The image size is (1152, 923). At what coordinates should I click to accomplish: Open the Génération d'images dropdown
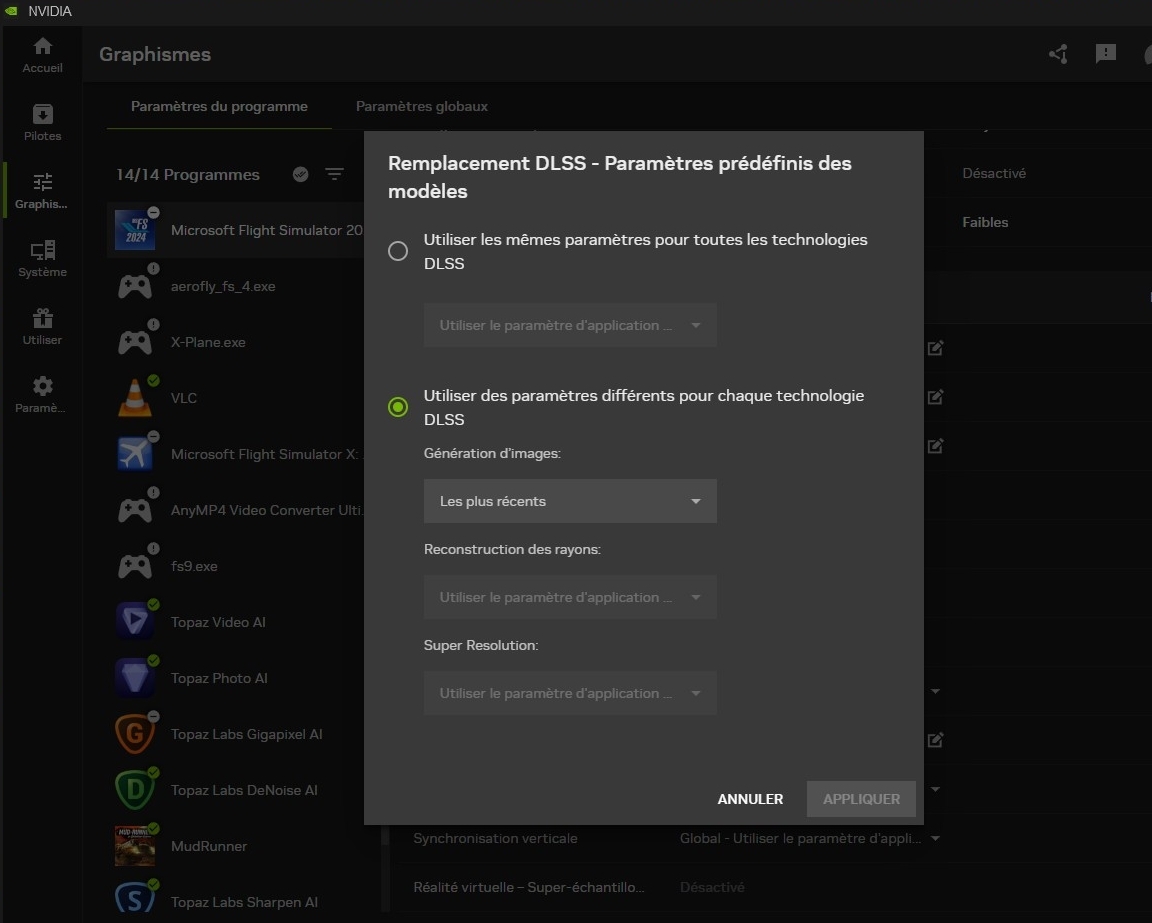(570, 501)
